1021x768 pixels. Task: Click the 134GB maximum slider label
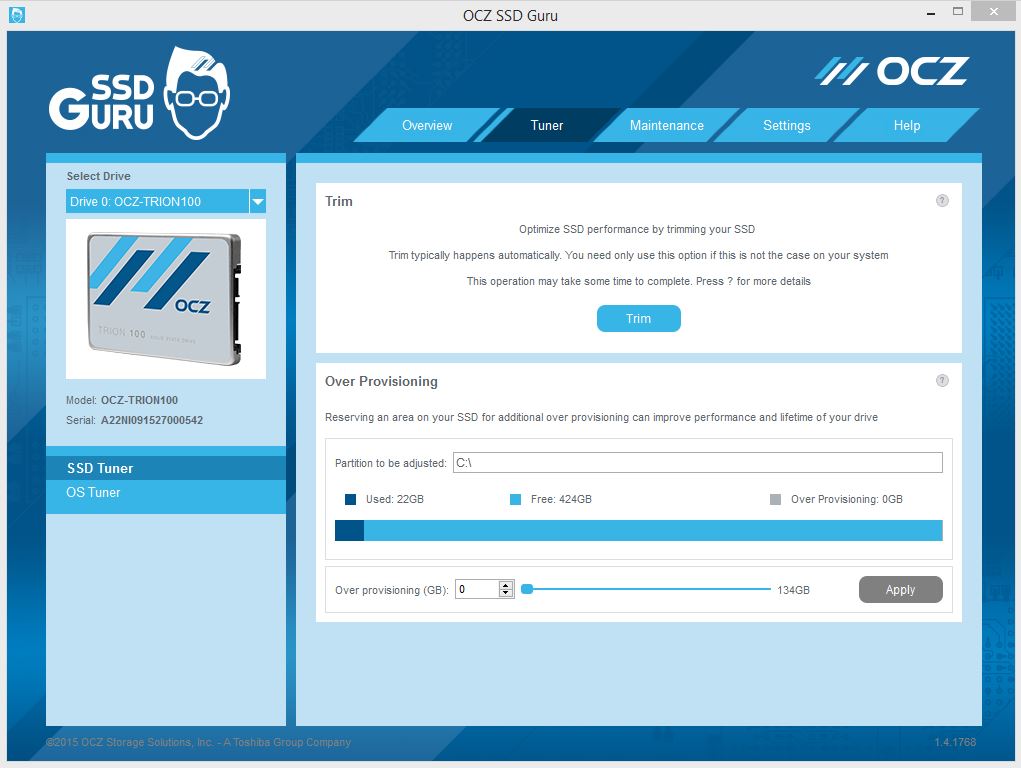[793, 590]
